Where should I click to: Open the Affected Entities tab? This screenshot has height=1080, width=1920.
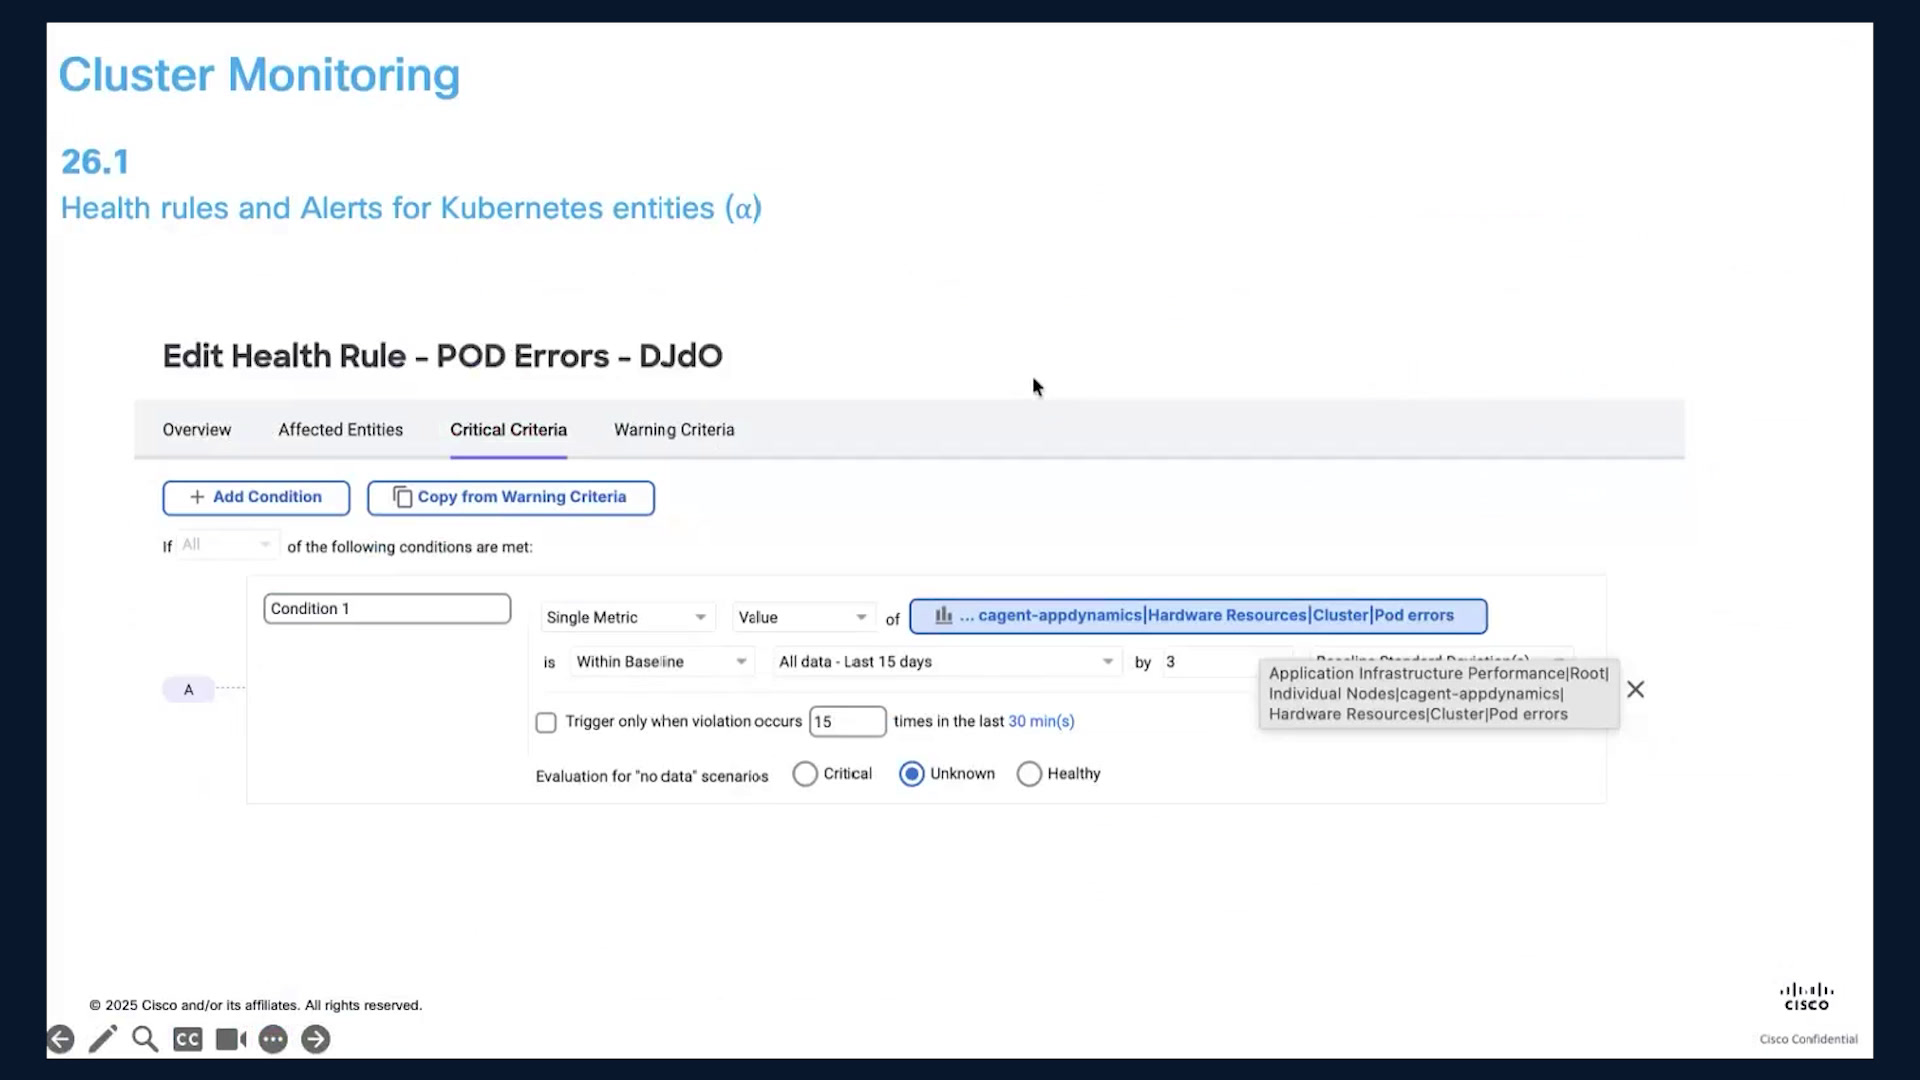[341, 430]
